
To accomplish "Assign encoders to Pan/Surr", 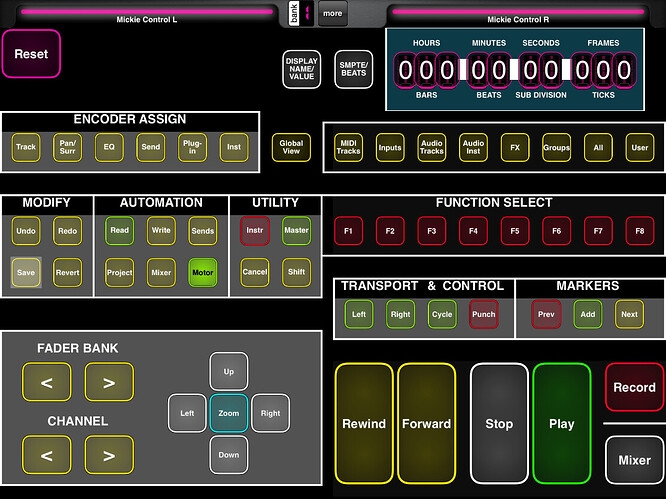I will pos(68,147).
